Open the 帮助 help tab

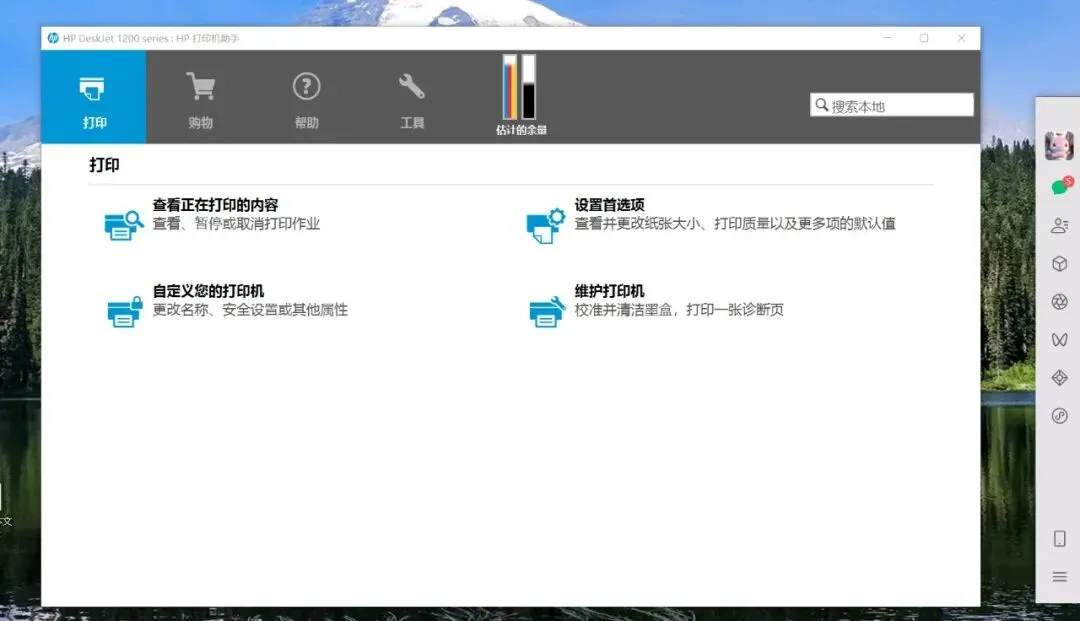(307, 100)
